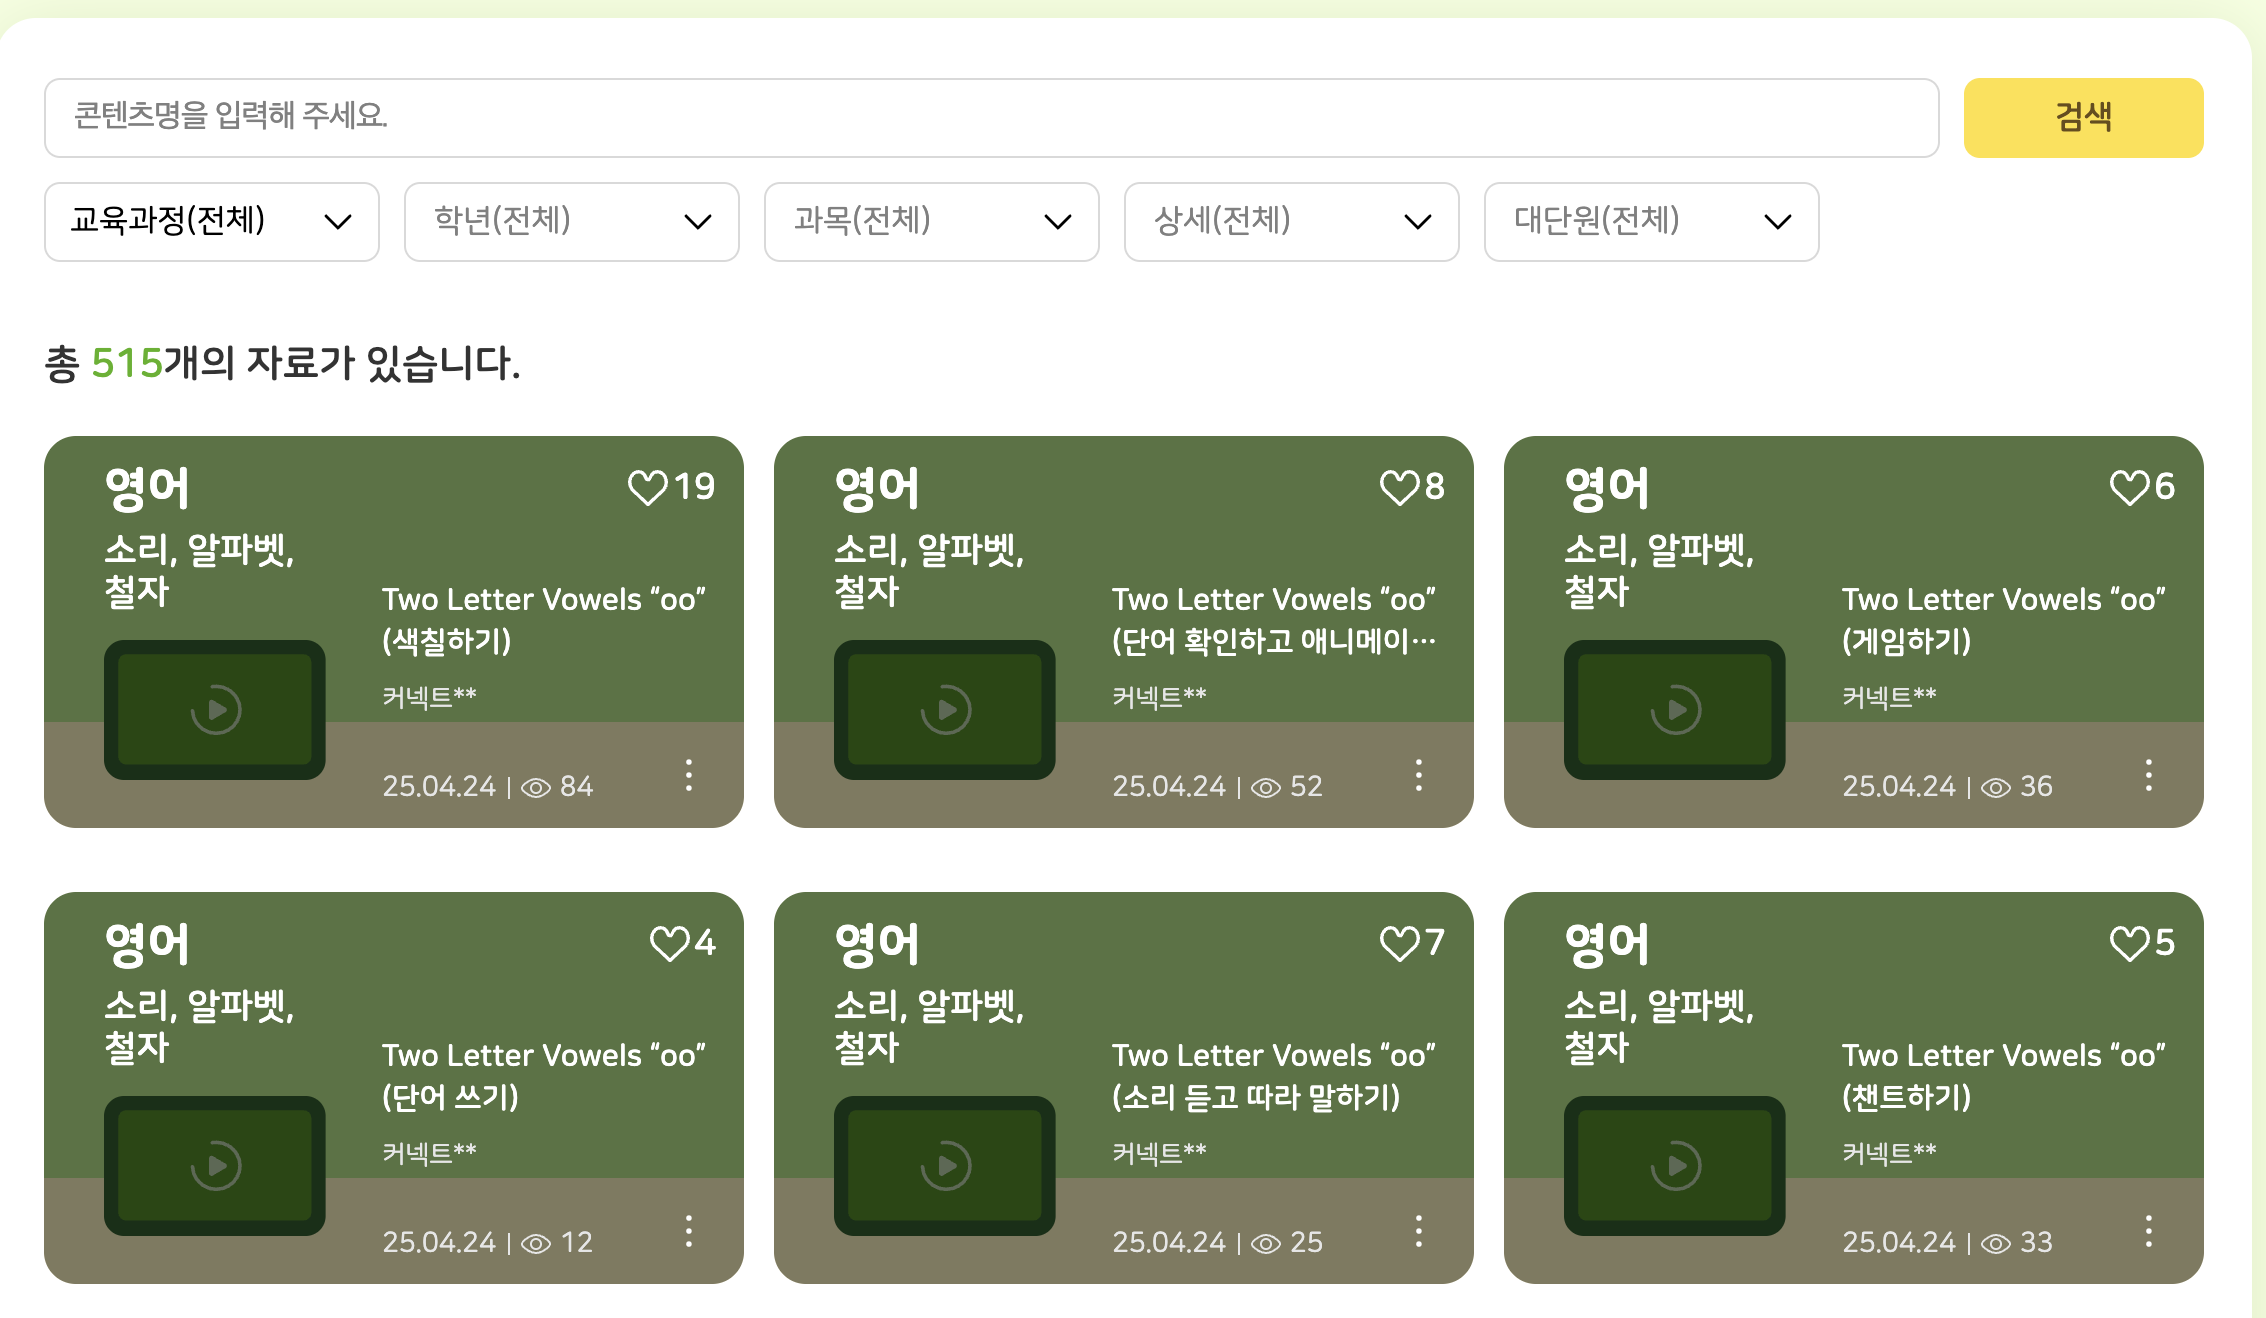Focus the 콘텐츠명 search input field

tap(990, 118)
